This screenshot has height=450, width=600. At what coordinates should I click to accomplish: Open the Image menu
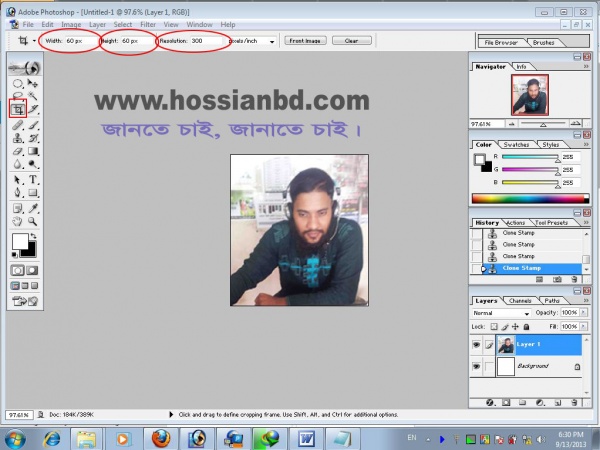71,24
